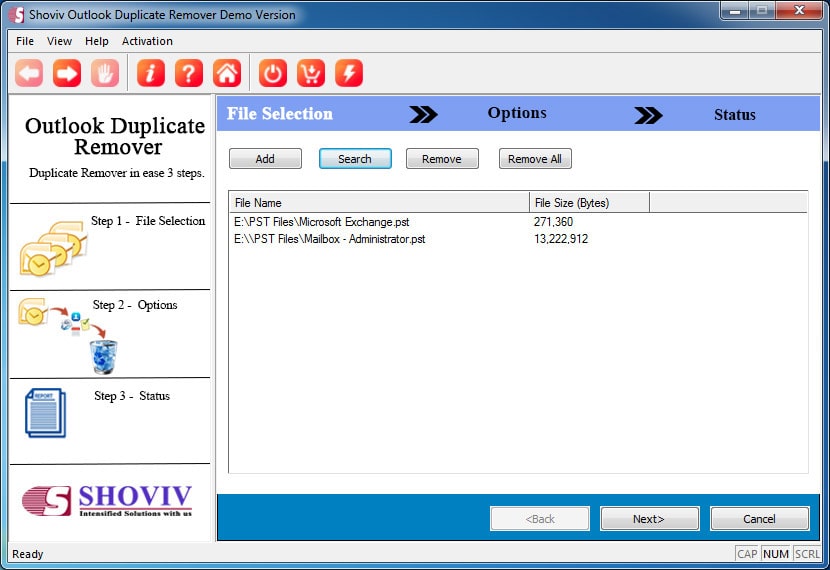
Task: Sort by the File Name column header
Action: 379,203
